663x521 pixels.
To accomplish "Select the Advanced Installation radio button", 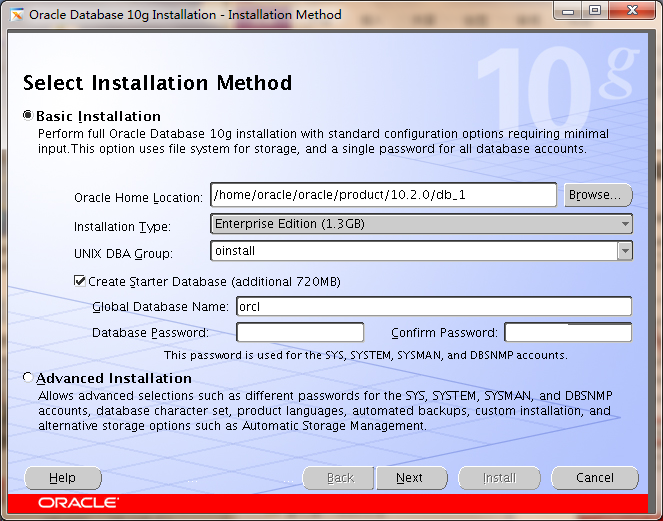I will (x=28, y=377).
